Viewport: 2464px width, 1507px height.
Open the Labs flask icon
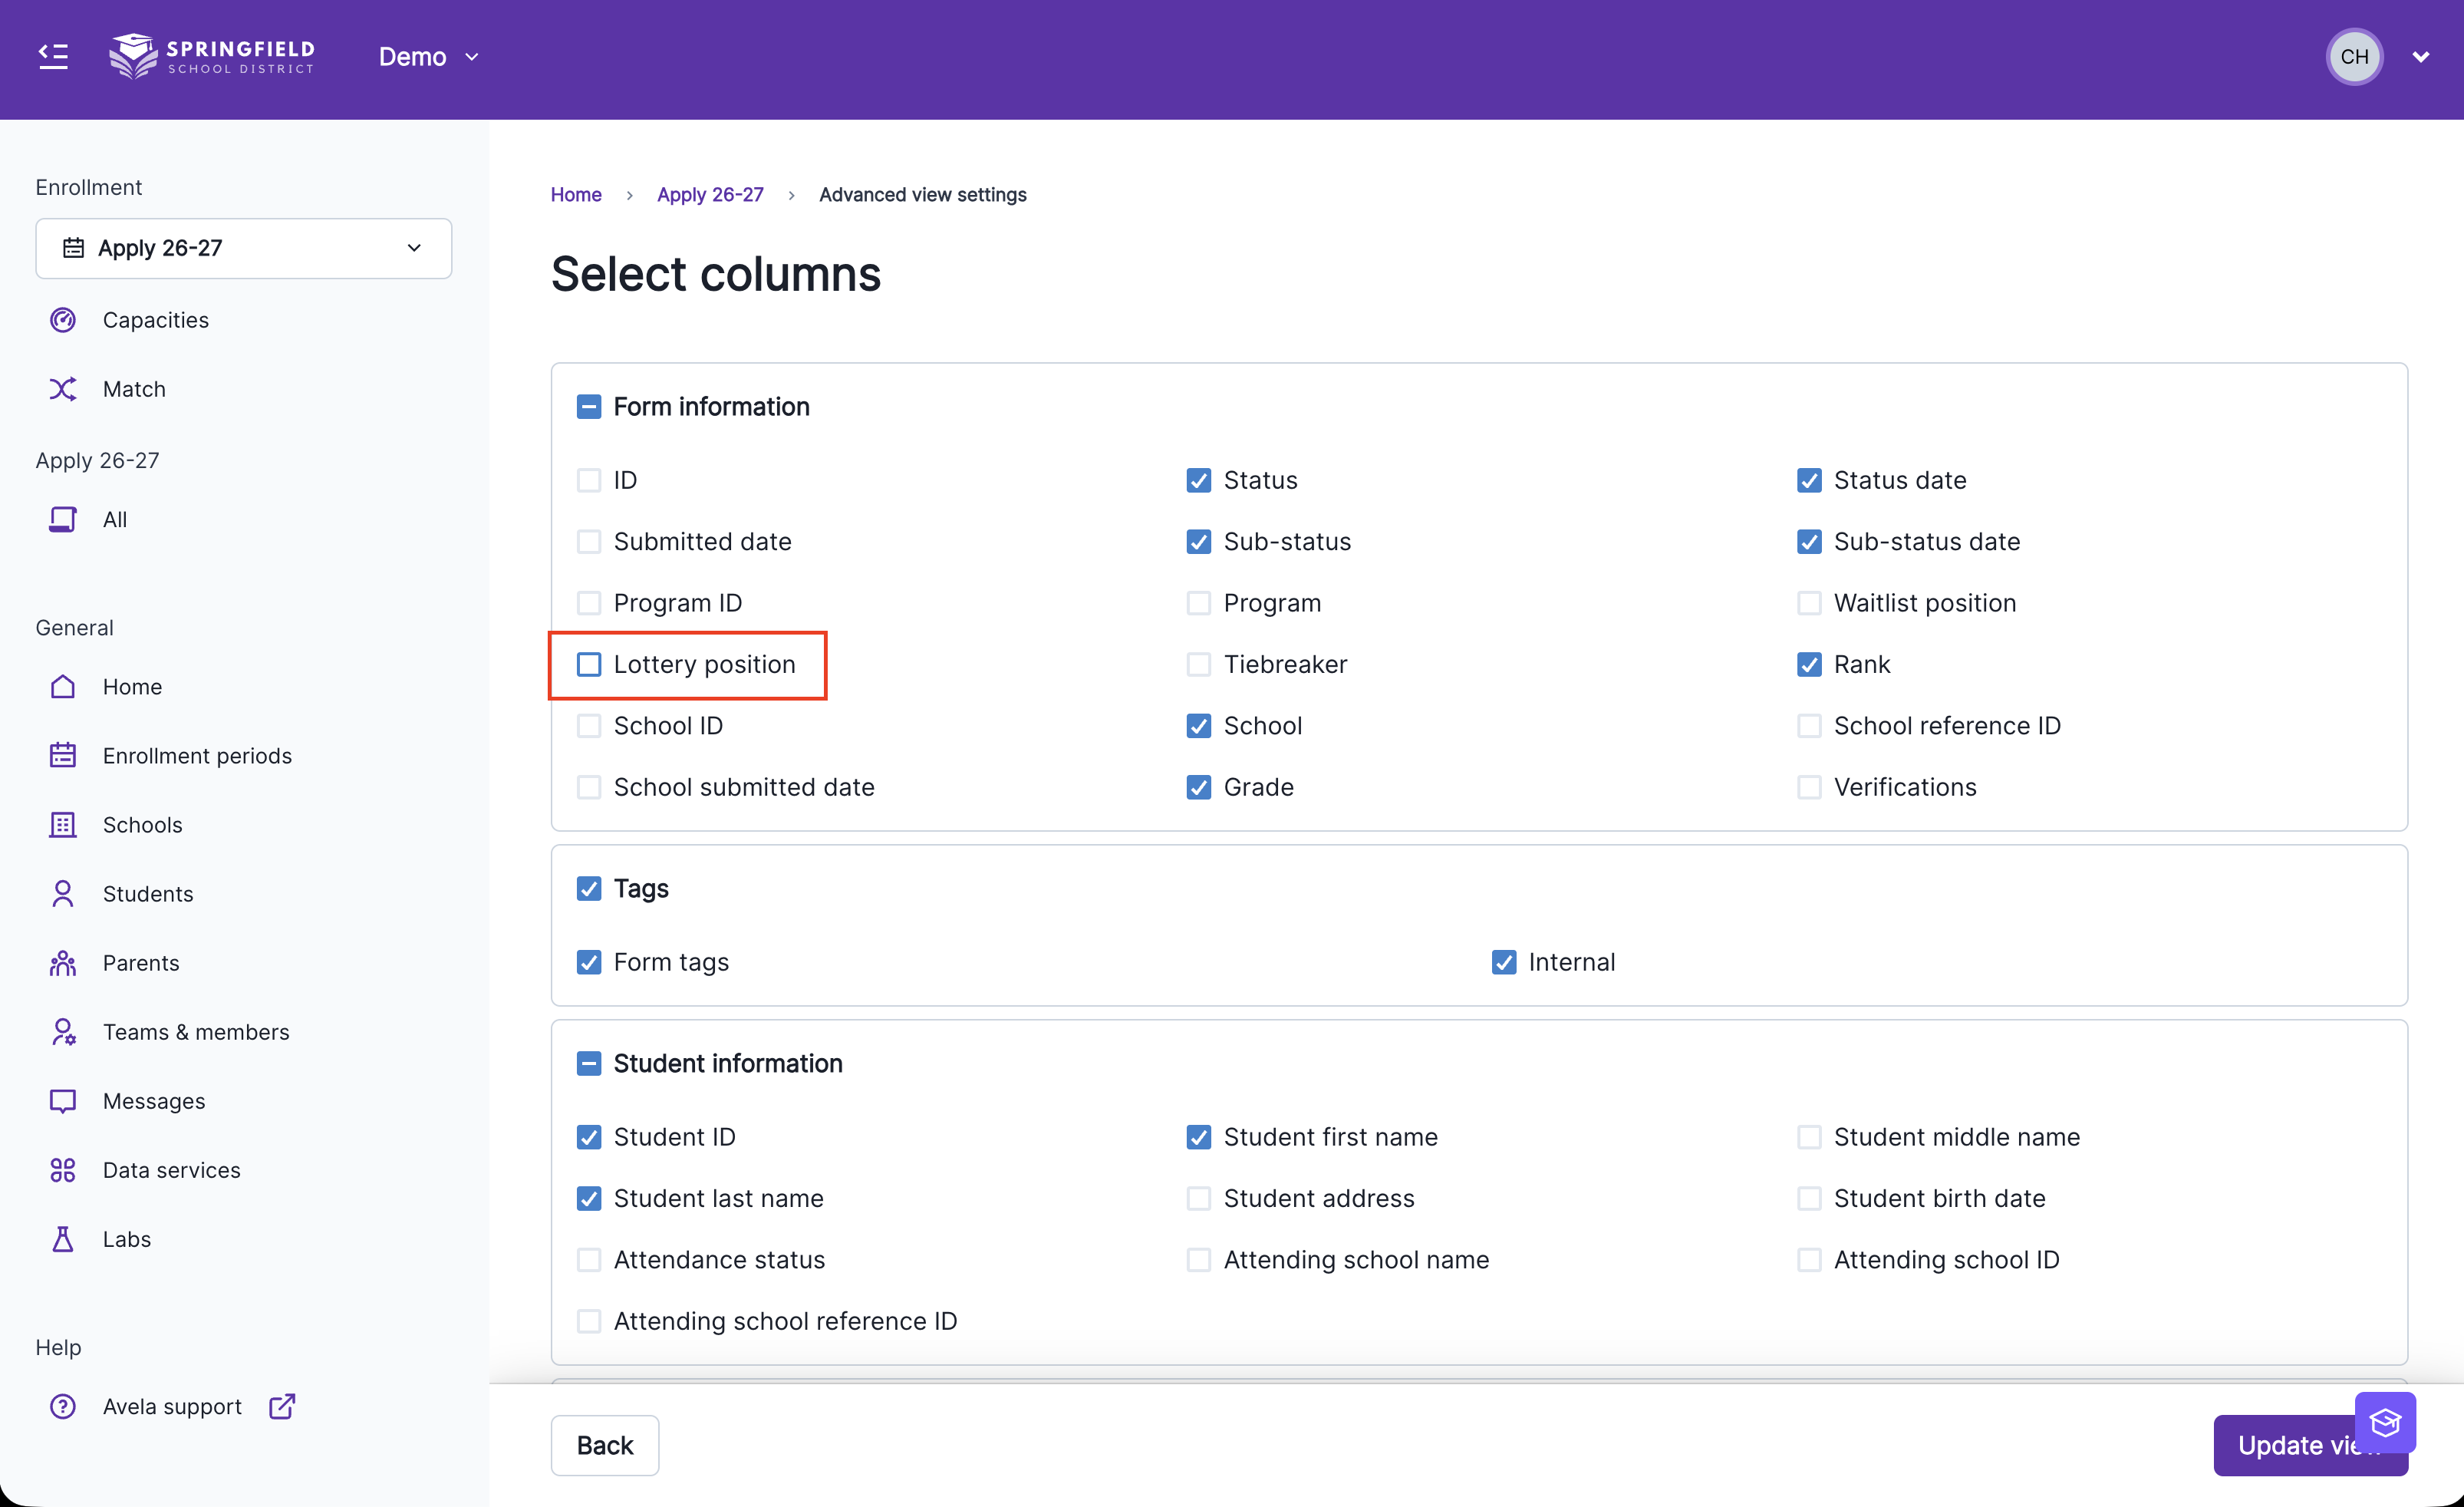click(63, 1239)
